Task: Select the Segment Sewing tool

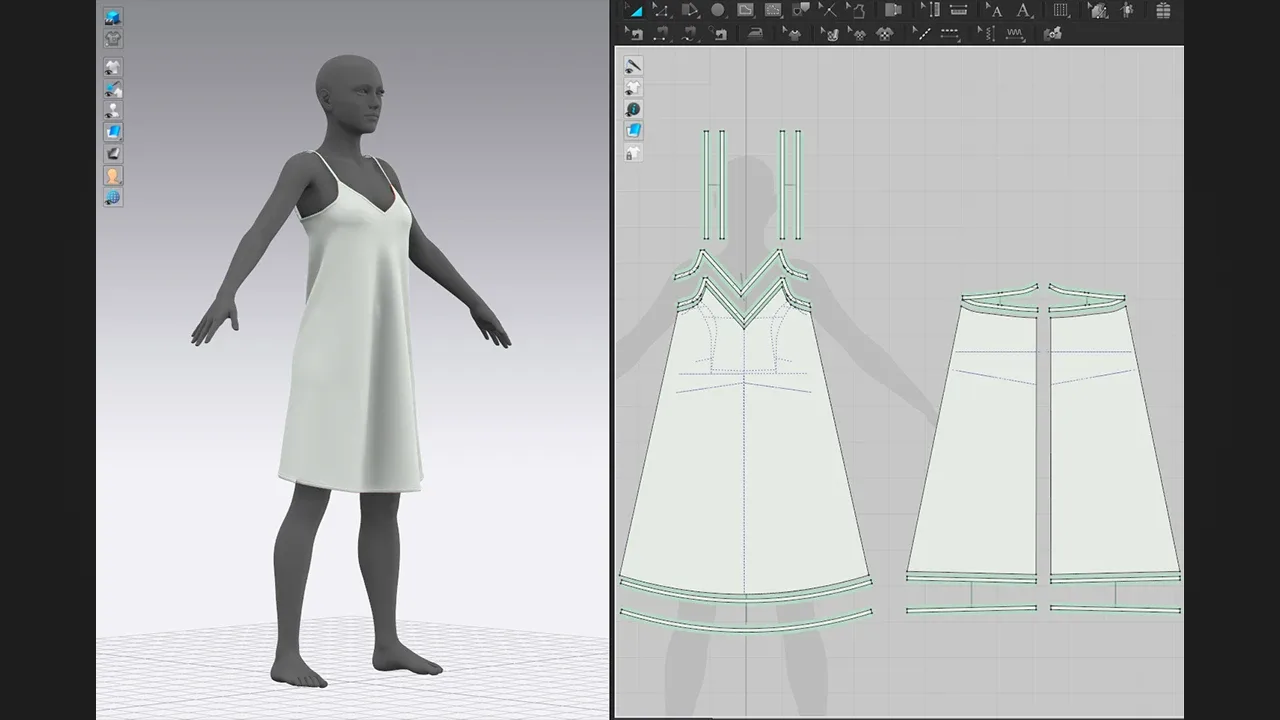Action: (661, 33)
